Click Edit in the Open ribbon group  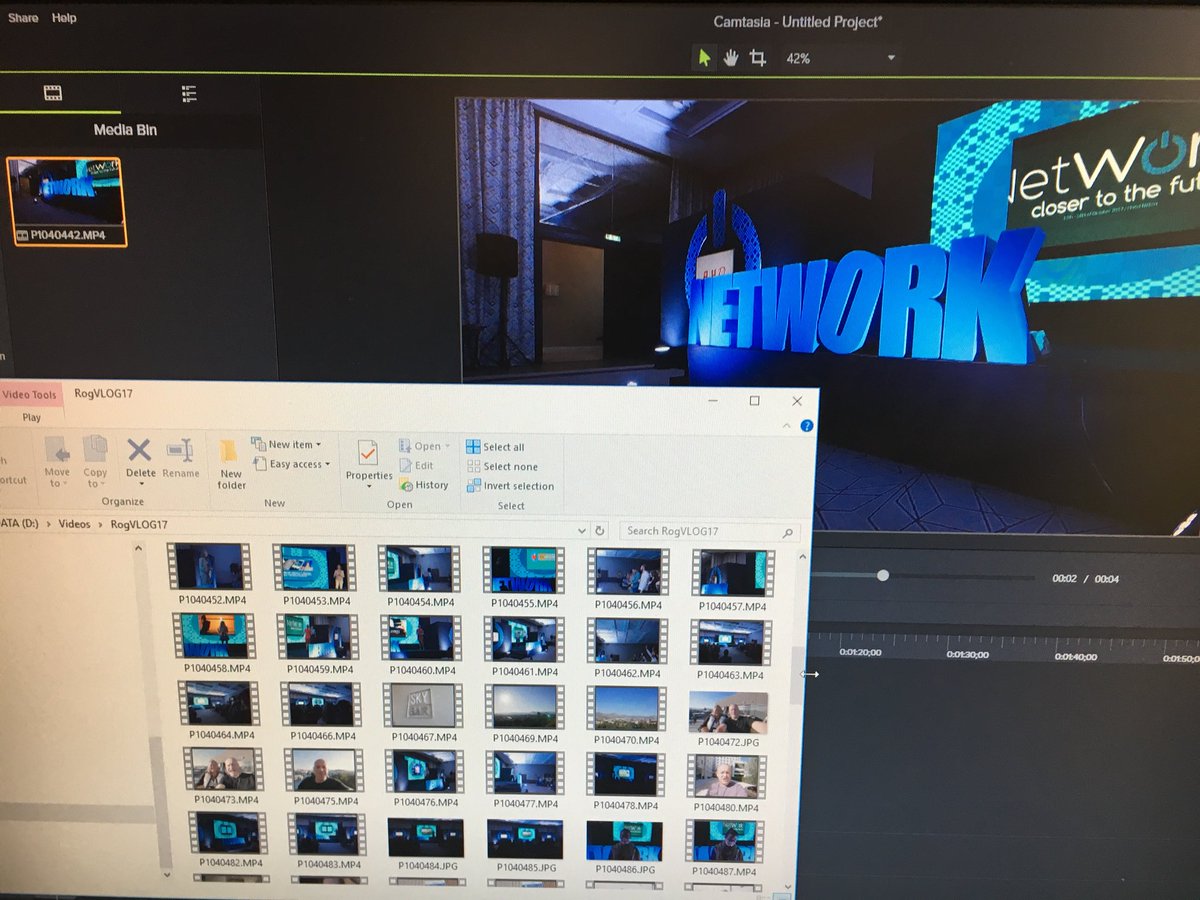[x=417, y=465]
